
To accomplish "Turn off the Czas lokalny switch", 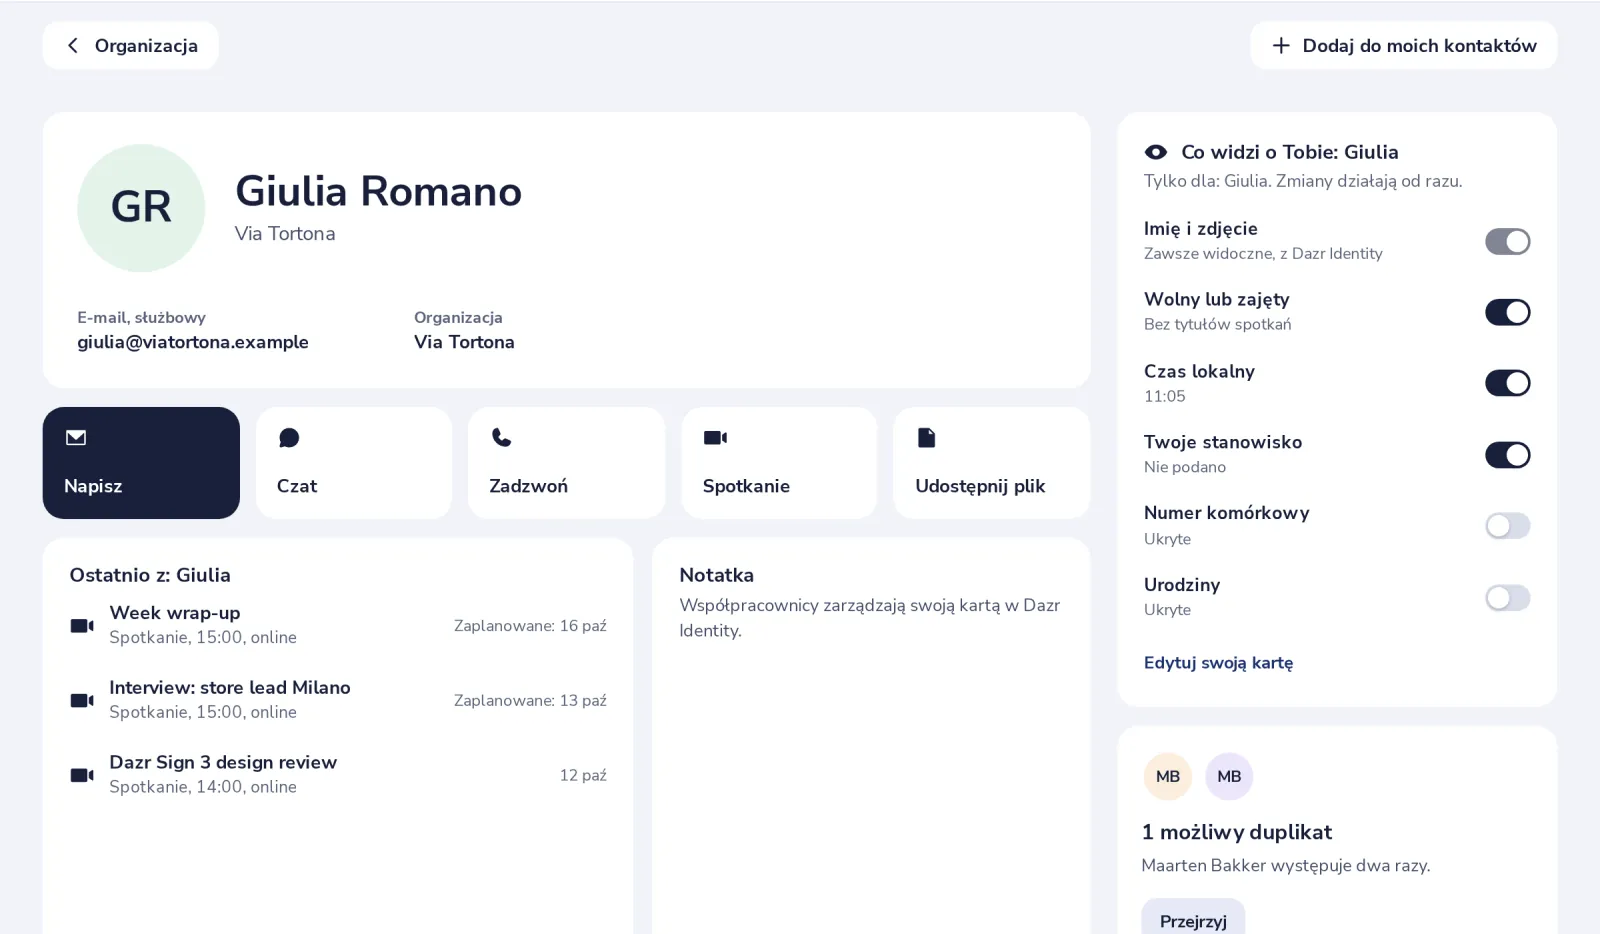I will tap(1508, 383).
